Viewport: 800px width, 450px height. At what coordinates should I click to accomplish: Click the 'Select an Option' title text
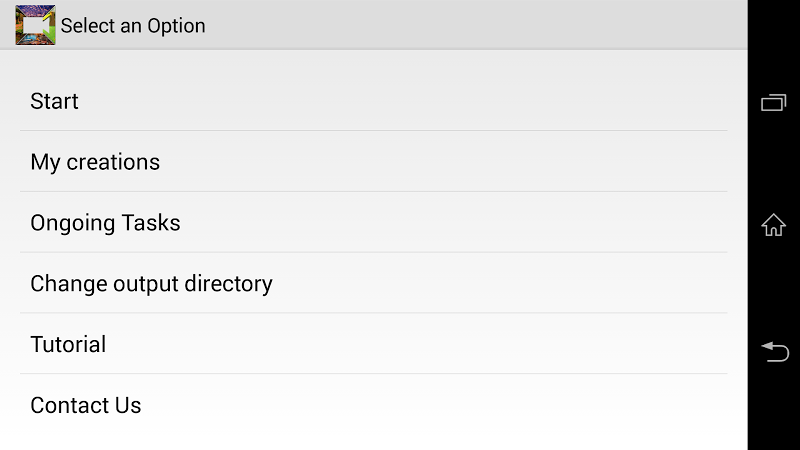133,26
